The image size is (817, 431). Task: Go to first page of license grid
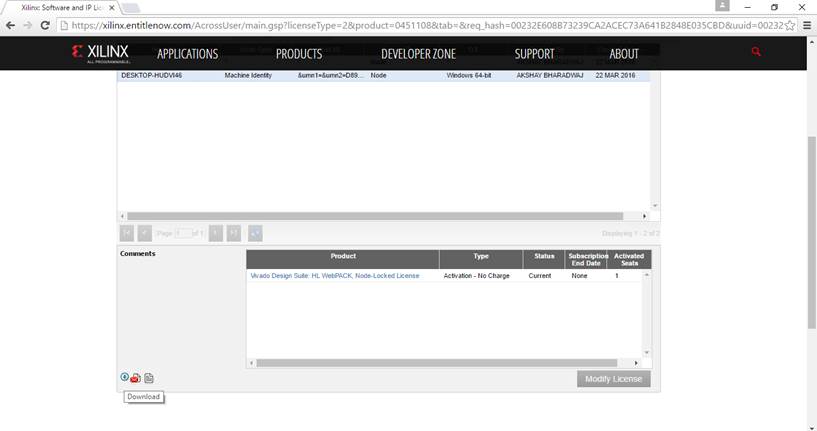point(127,233)
